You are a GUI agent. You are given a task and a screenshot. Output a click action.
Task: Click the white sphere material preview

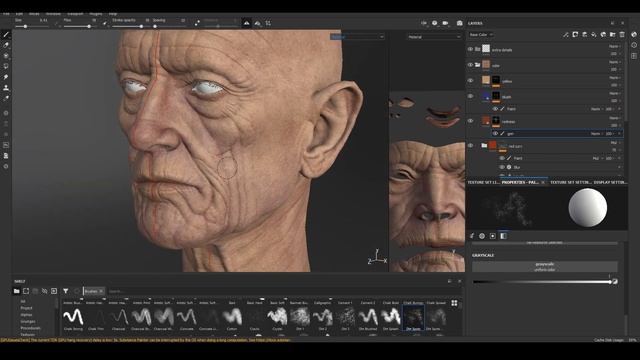click(587, 208)
